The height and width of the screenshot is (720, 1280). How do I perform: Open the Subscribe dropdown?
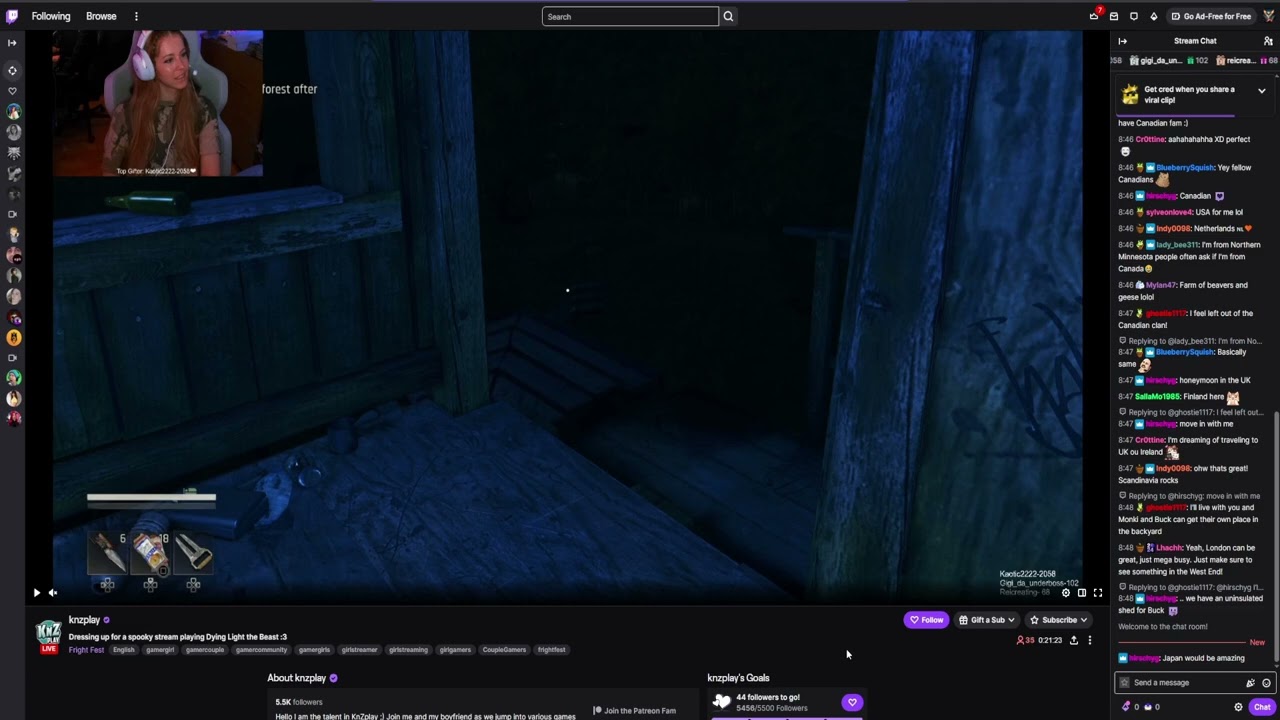coord(1058,620)
